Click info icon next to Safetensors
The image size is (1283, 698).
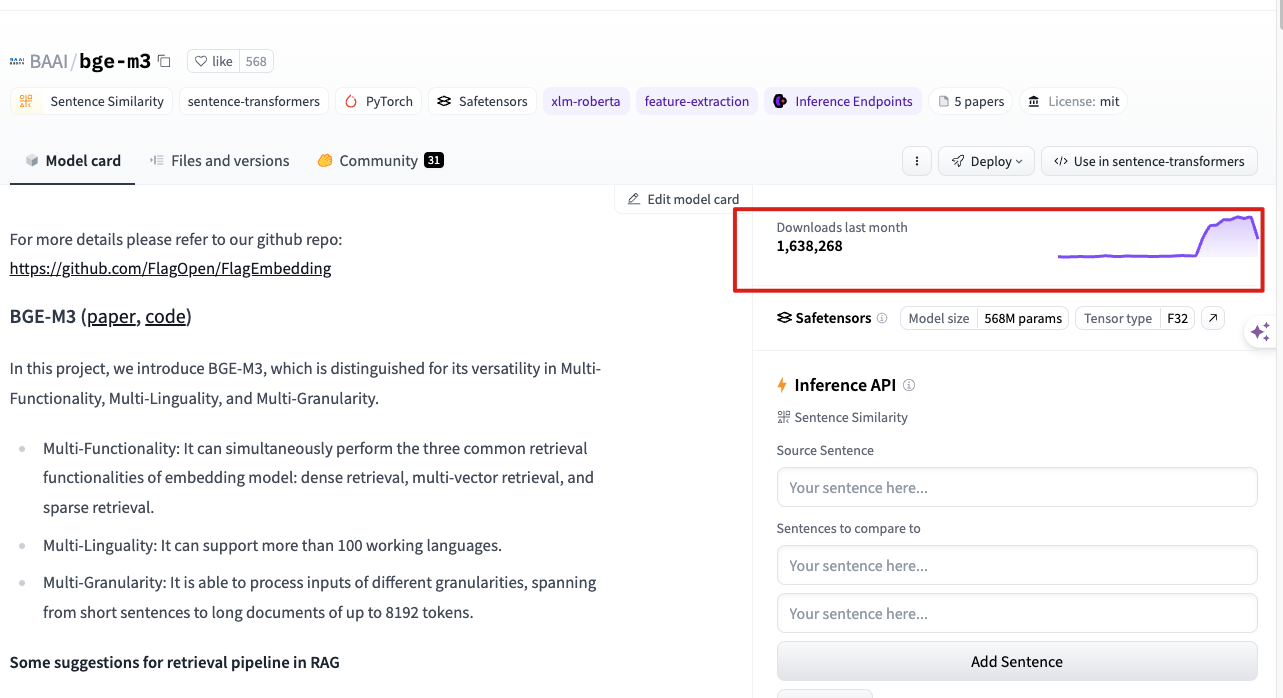point(882,318)
